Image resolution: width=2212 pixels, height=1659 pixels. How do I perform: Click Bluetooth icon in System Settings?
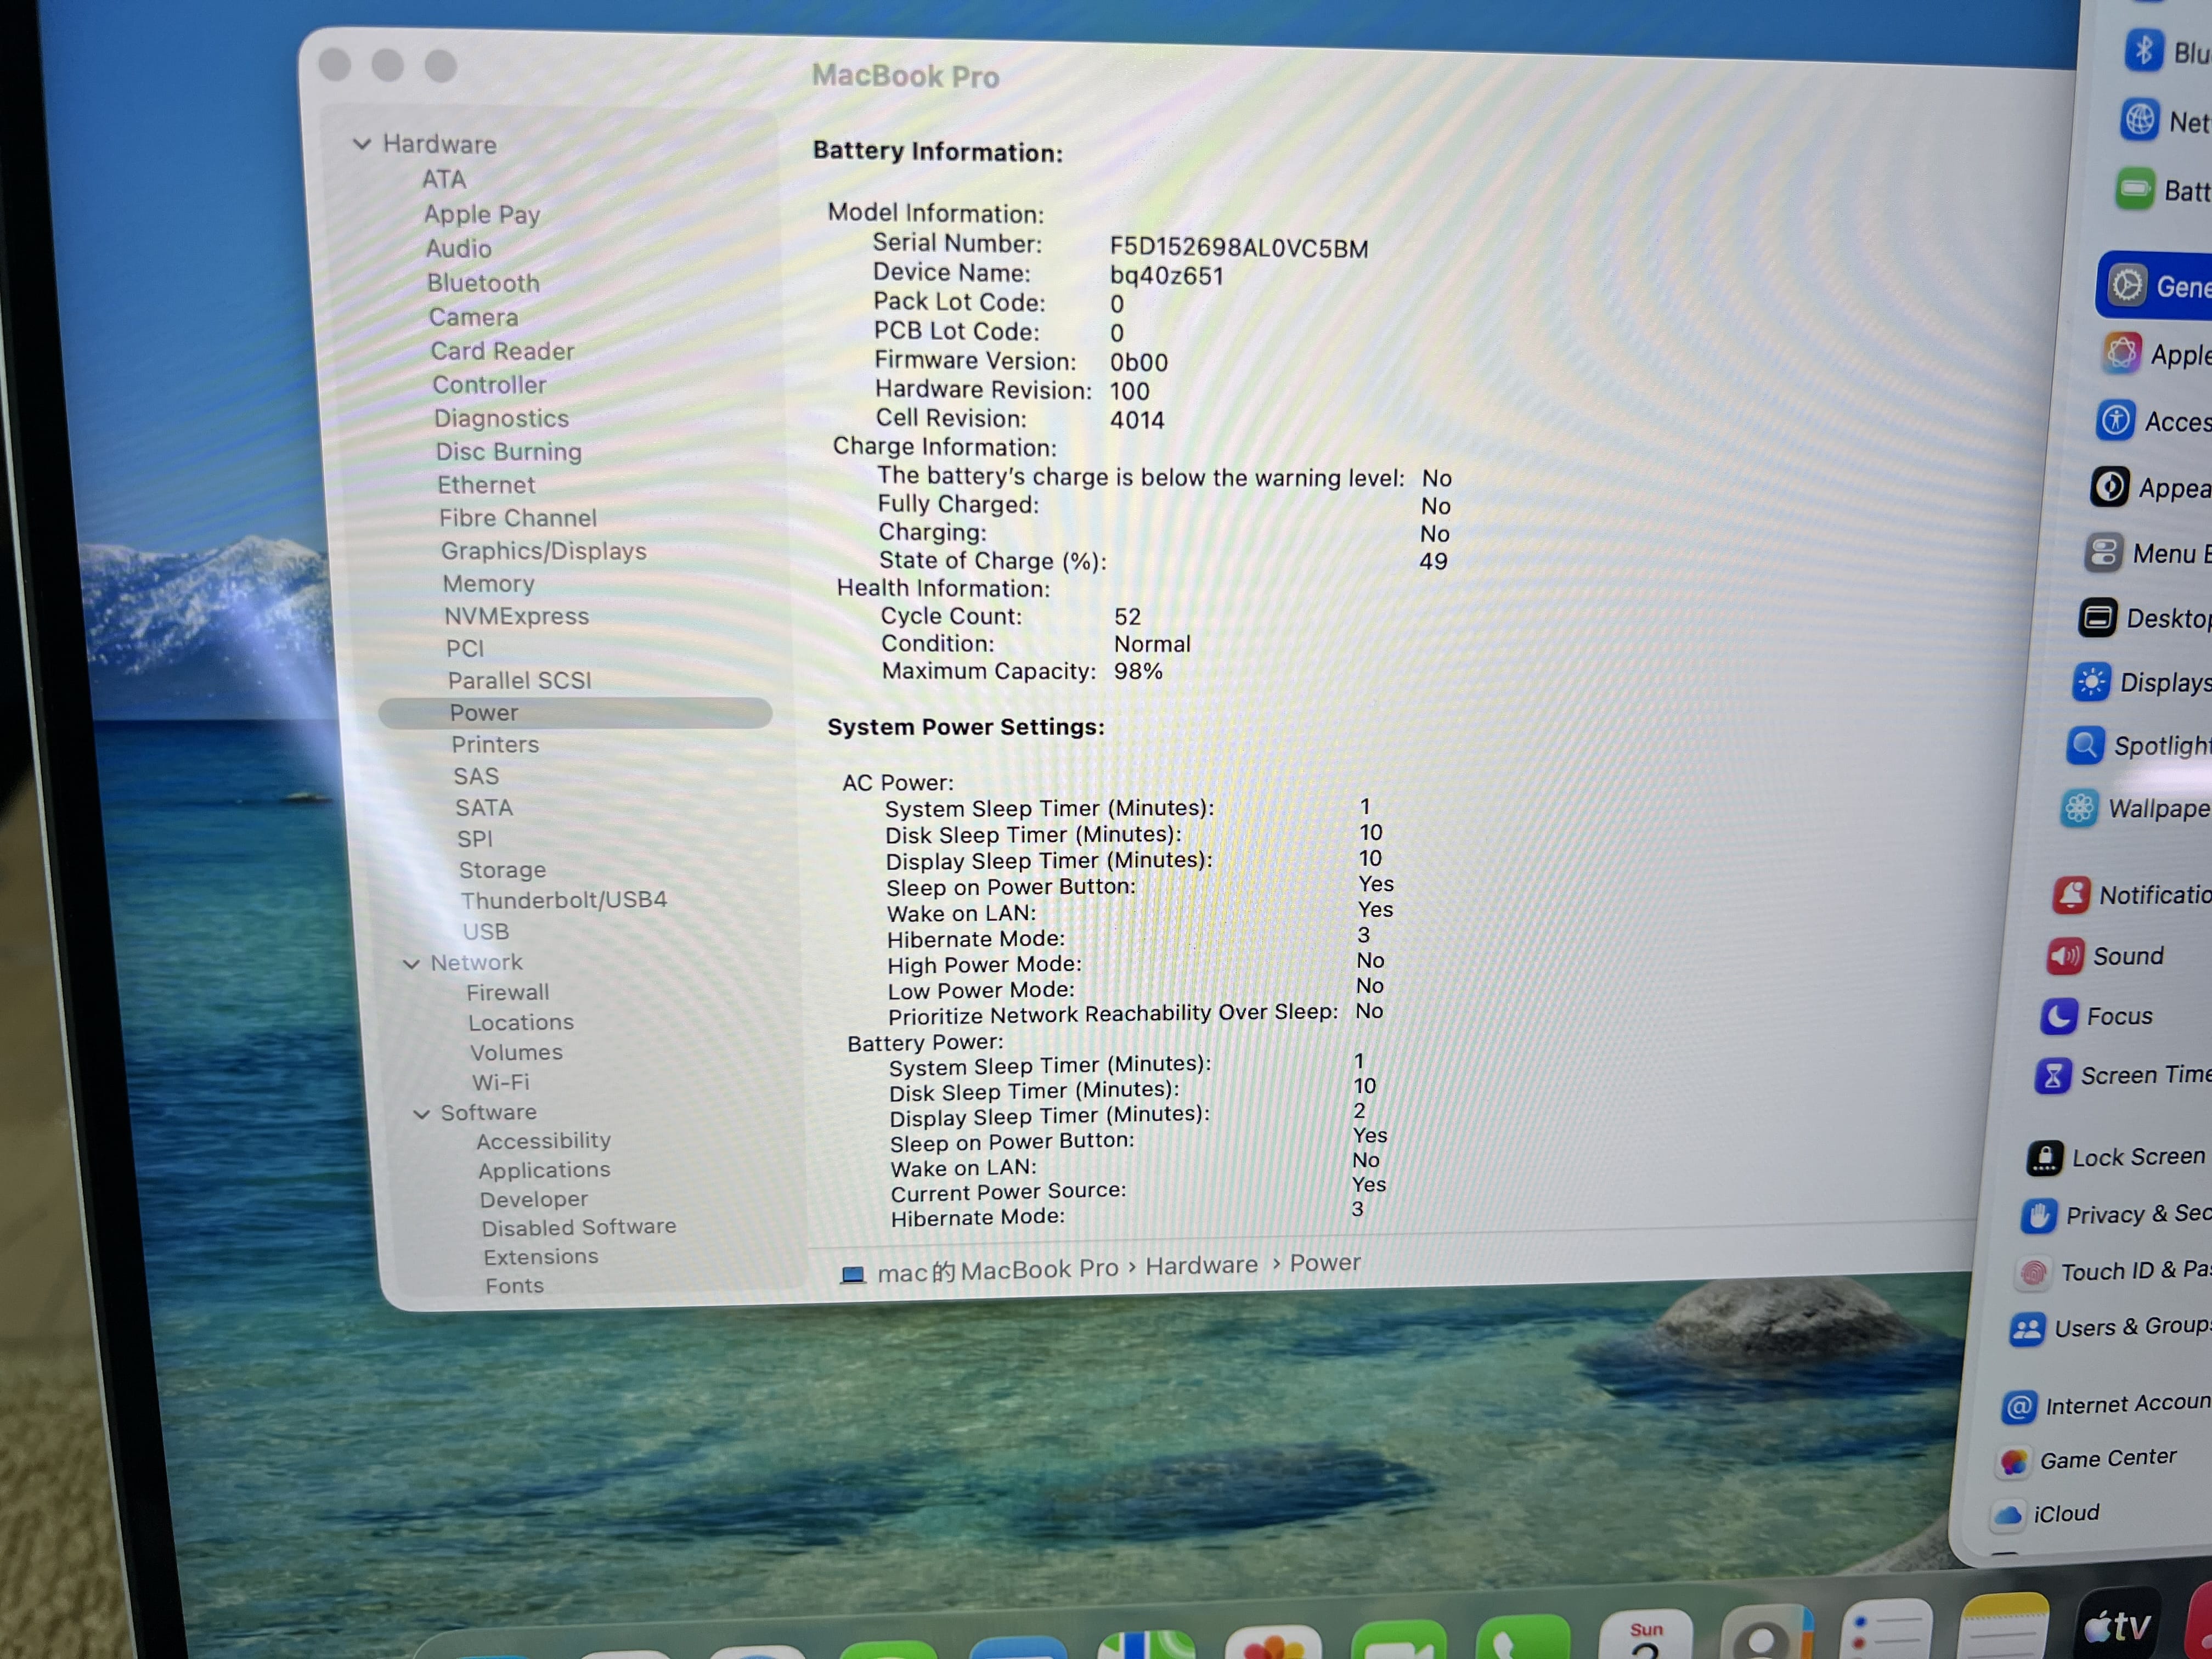click(x=2143, y=50)
